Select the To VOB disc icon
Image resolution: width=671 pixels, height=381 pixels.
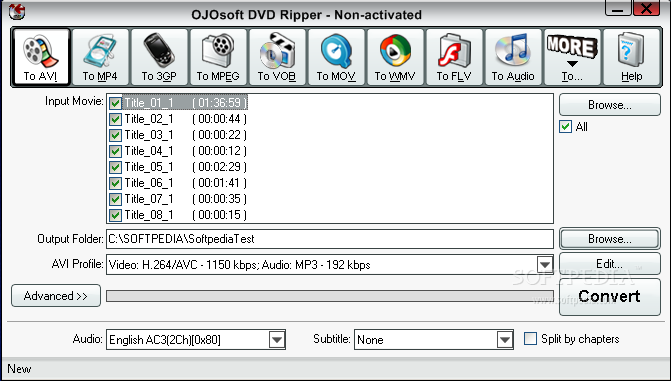pos(277,57)
